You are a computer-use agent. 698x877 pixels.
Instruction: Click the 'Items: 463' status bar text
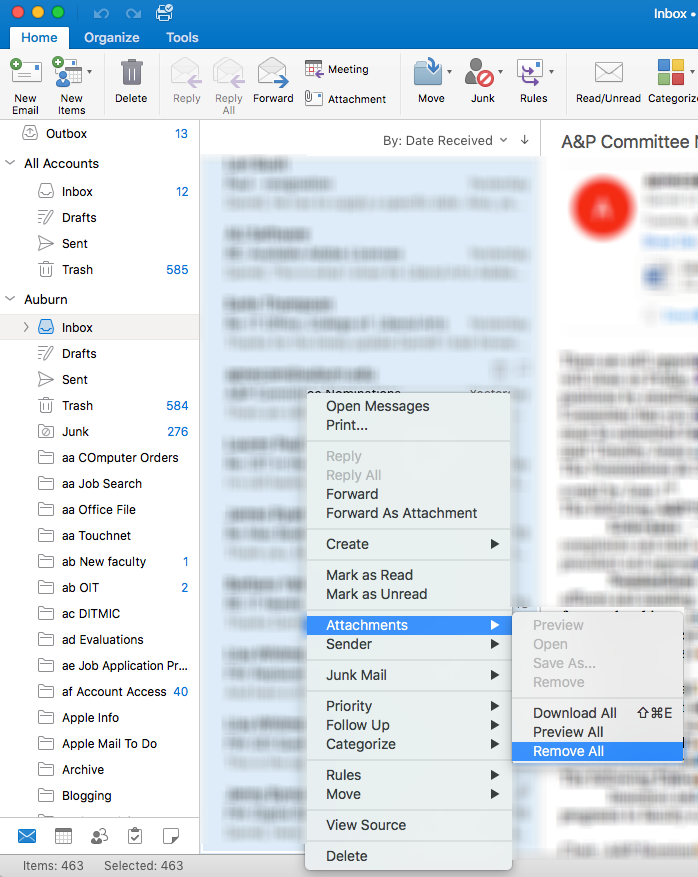[53, 866]
